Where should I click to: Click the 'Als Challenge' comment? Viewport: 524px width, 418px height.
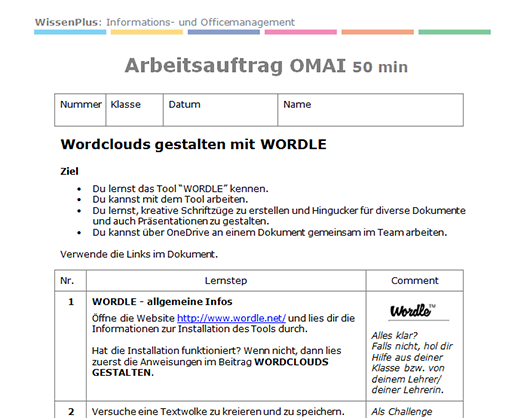[402, 411]
